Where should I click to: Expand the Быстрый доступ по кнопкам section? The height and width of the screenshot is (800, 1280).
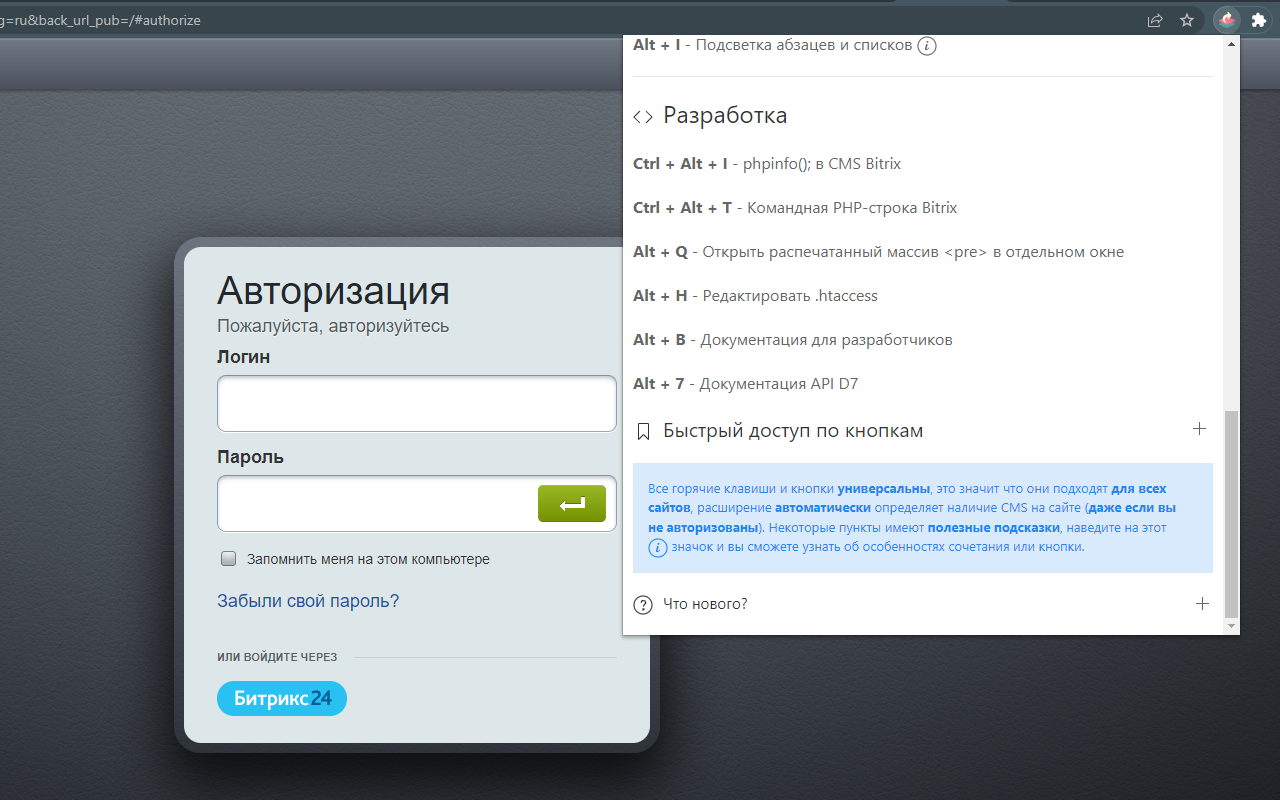[1200, 429]
